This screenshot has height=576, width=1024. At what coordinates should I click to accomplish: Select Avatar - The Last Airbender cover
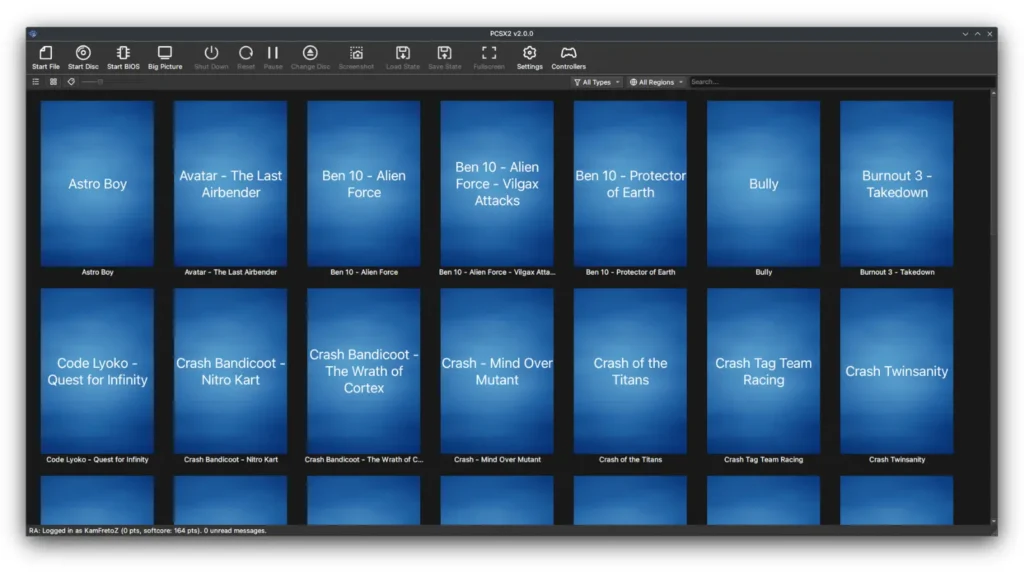coord(231,184)
